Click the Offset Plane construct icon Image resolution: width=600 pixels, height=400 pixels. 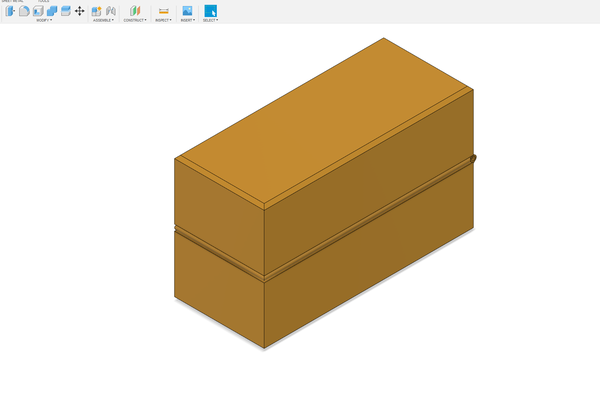coord(135,11)
